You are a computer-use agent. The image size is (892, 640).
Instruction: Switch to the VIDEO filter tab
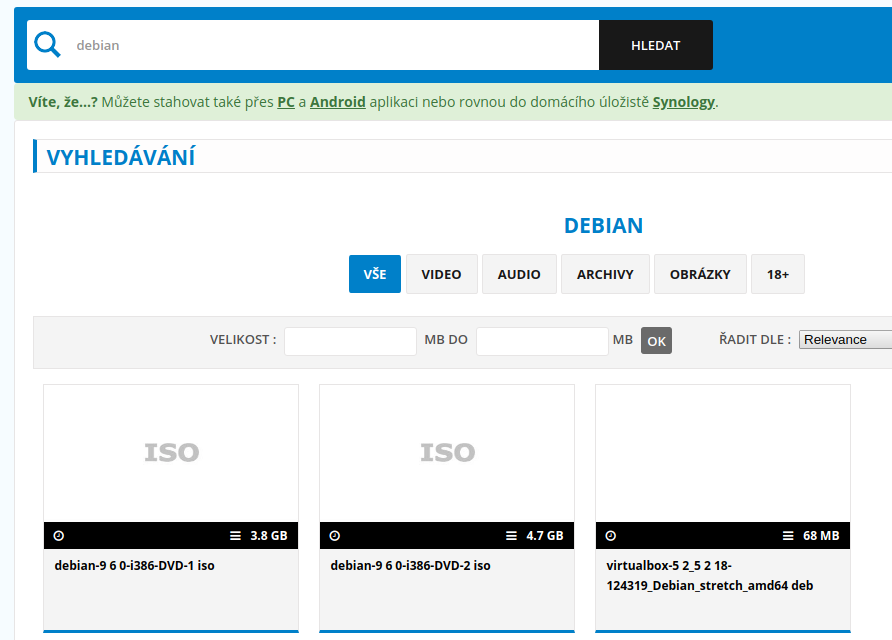(441, 274)
